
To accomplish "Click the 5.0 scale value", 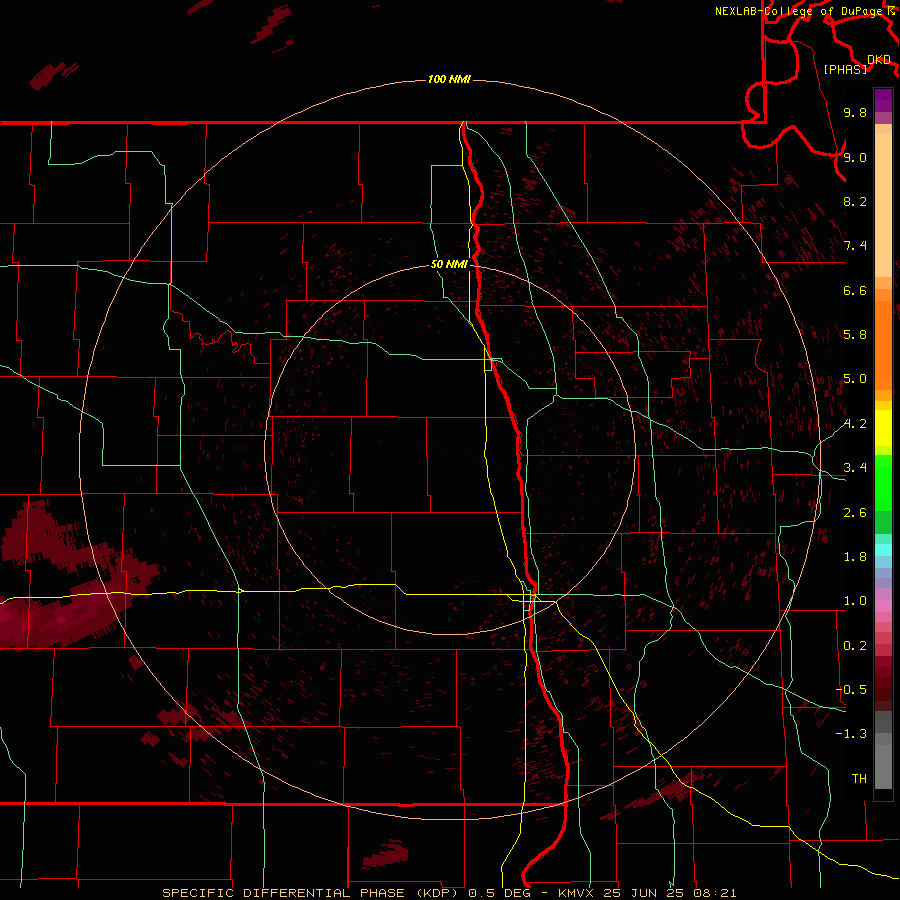I will pos(855,379).
